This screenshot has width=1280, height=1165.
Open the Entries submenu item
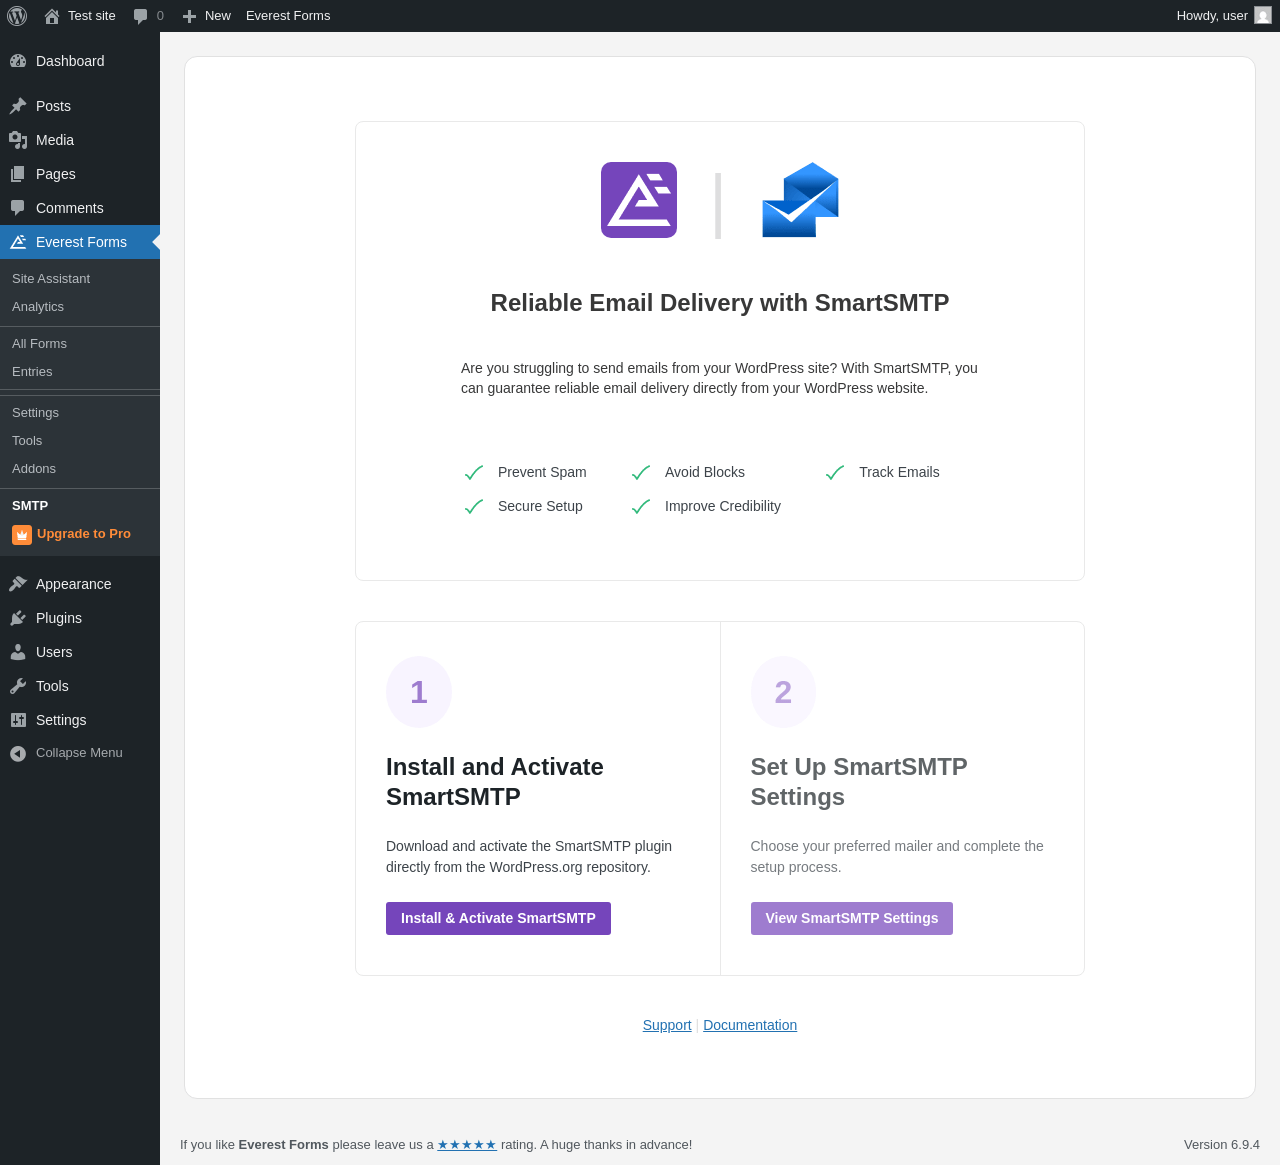[x=32, y=372]
